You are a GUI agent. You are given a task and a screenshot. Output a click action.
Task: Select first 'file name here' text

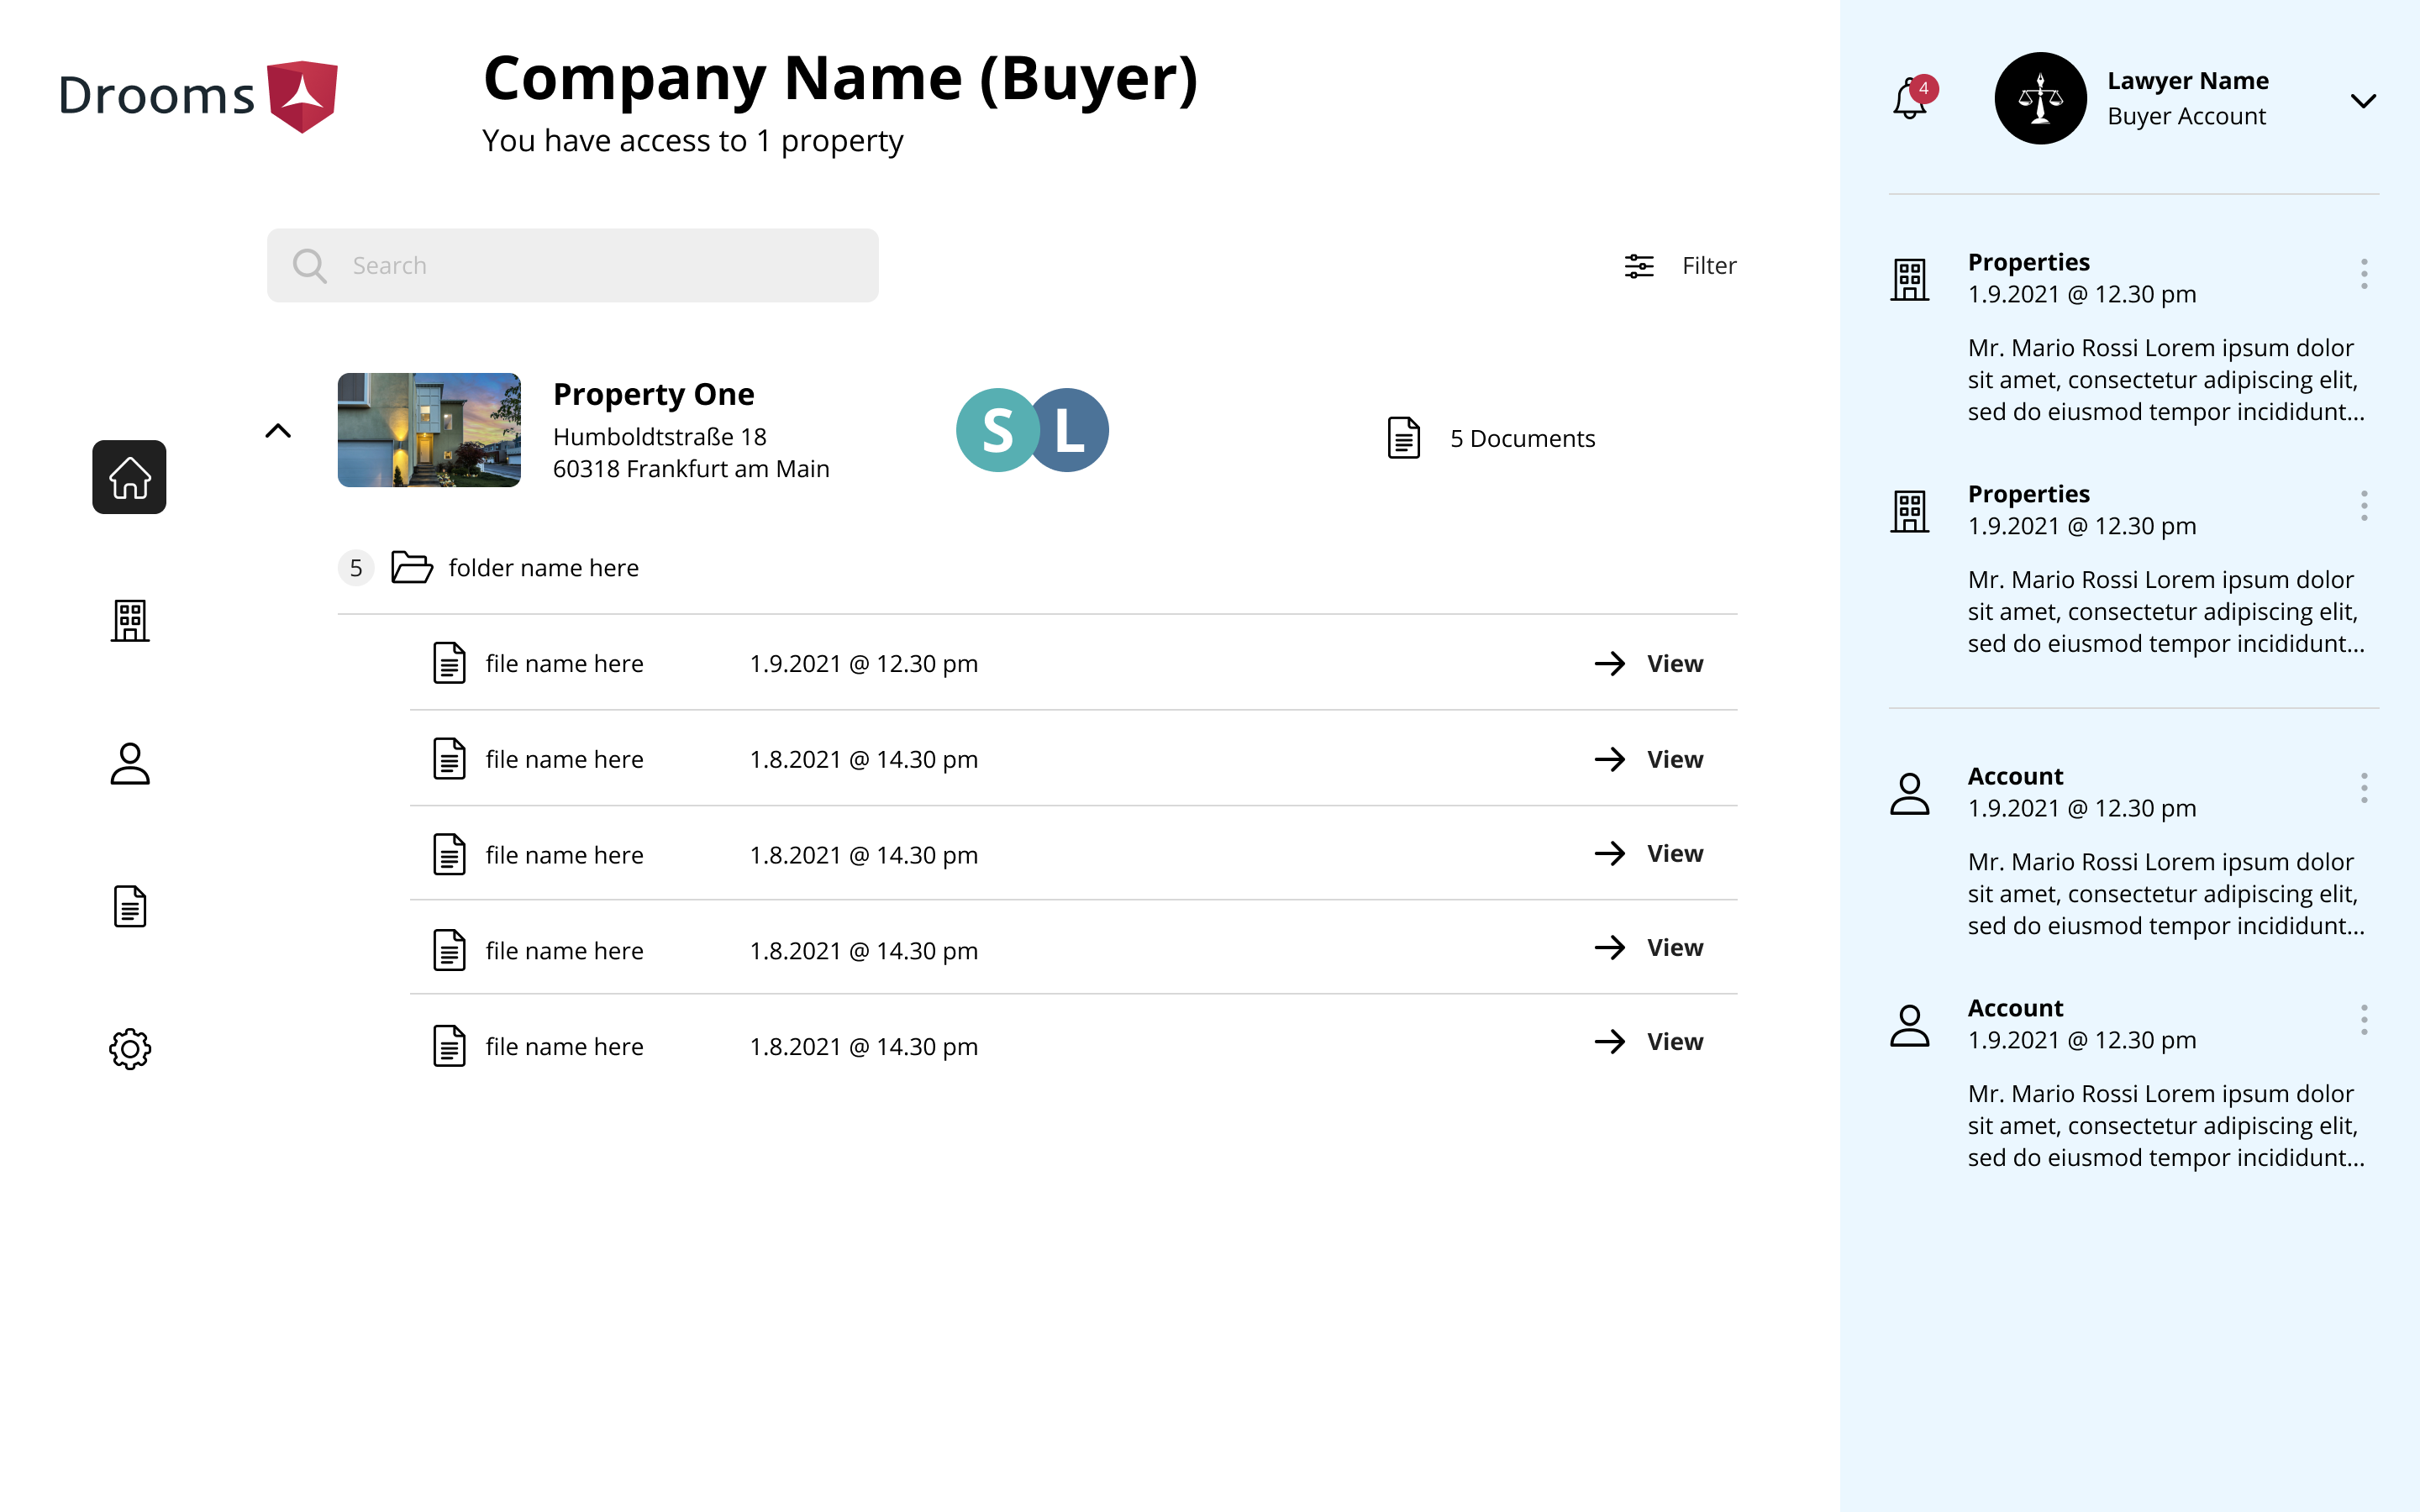pyautogui.click(x=564, y=663)
